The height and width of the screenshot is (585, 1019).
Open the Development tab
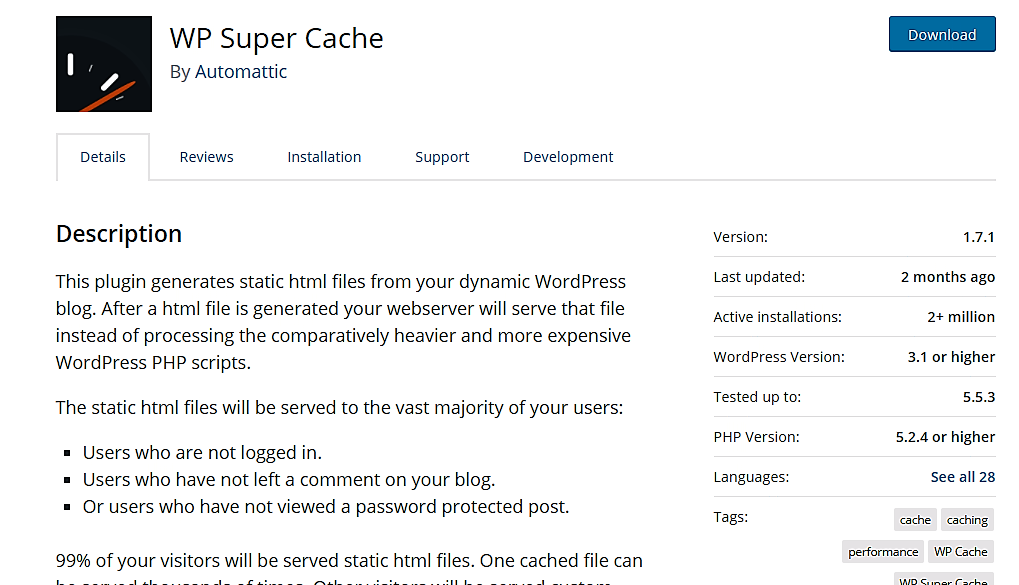click(568, 157)
